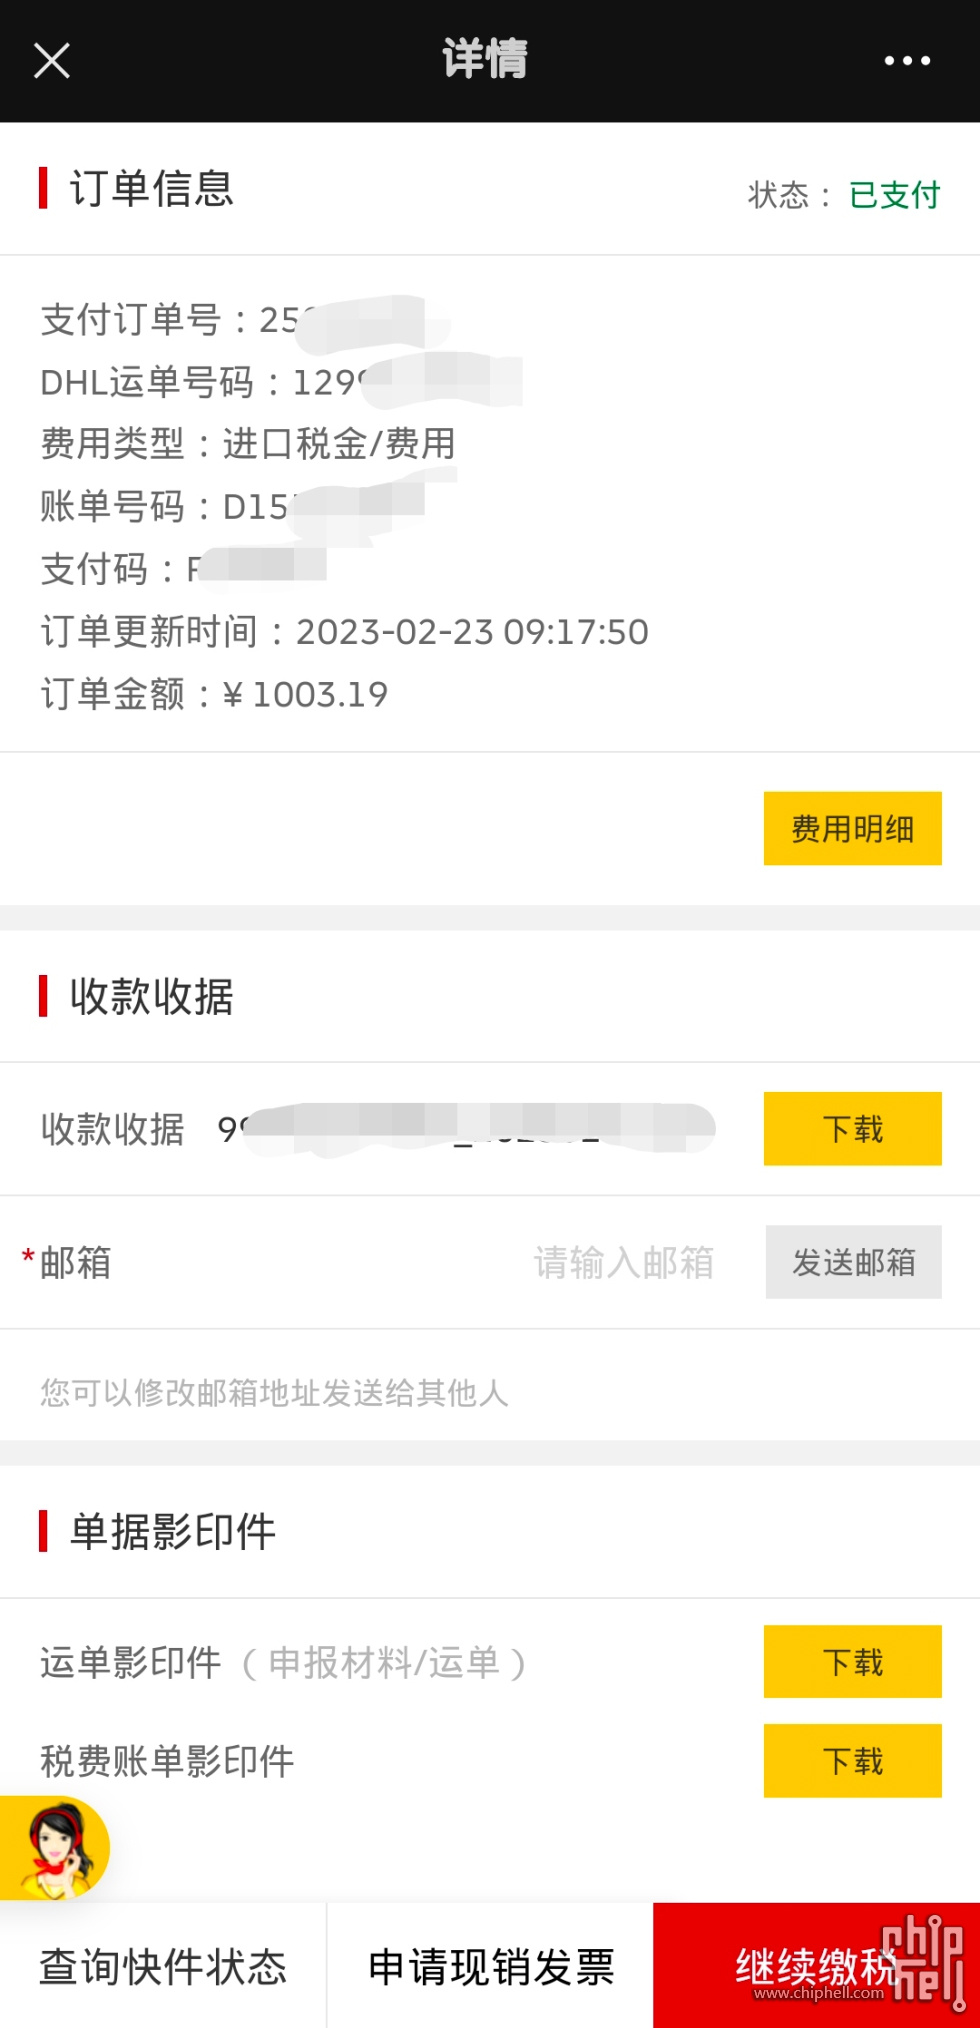The image size is (980, 2028).
Task: Open the customer service avatar chat
Action: (55, 1848)
